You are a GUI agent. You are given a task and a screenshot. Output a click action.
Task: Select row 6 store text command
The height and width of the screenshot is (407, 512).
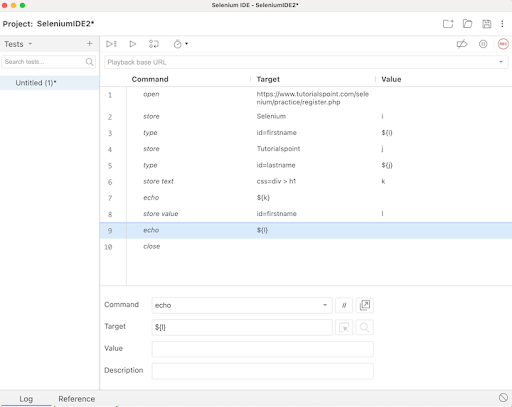(x=306, y=181)
